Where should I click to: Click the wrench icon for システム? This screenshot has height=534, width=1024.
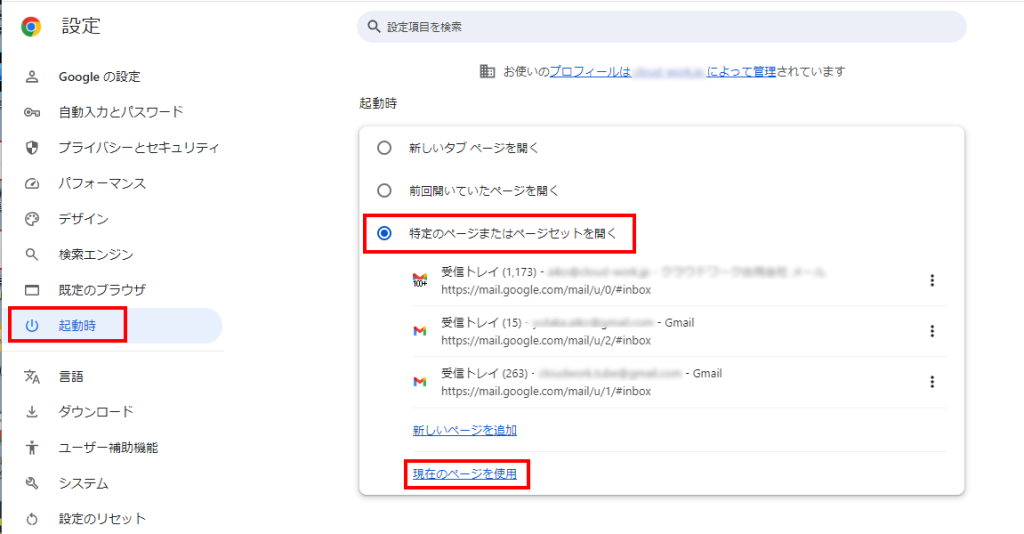tap(32, 483)
